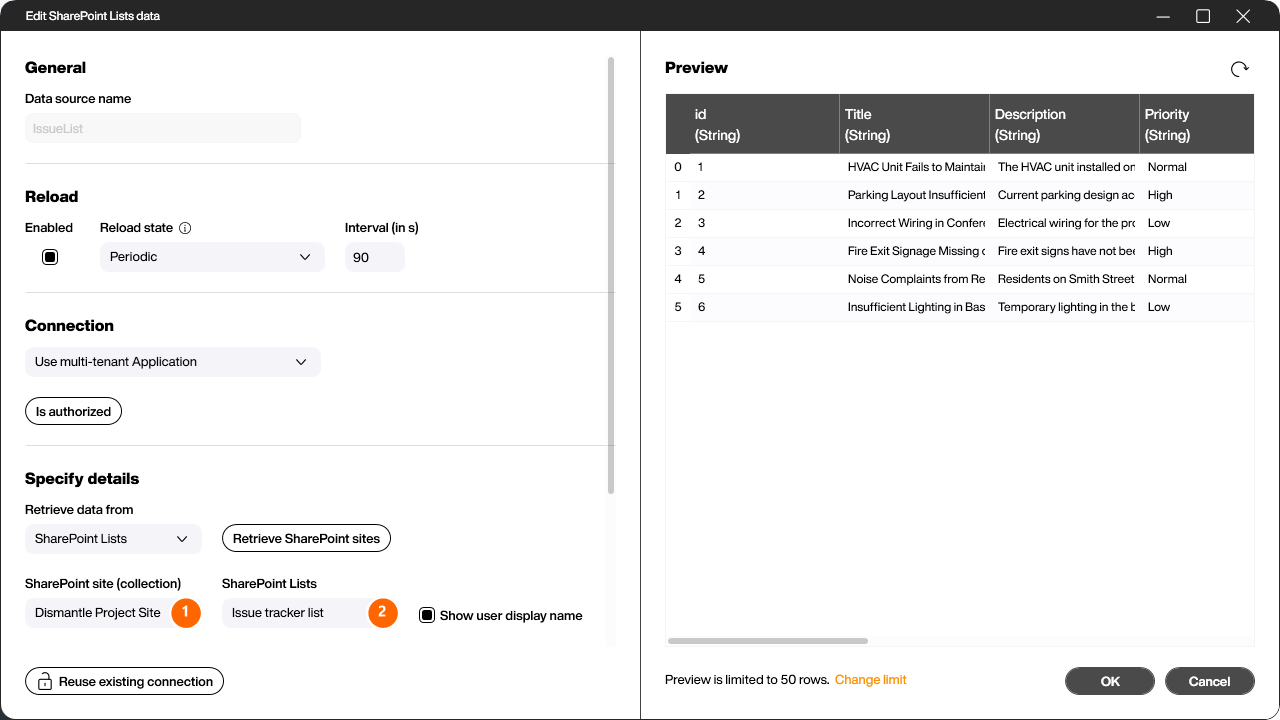This screenshot has height=720, width=1280.
Task: Click the Is authorized button
Action: tap(73, 411)
